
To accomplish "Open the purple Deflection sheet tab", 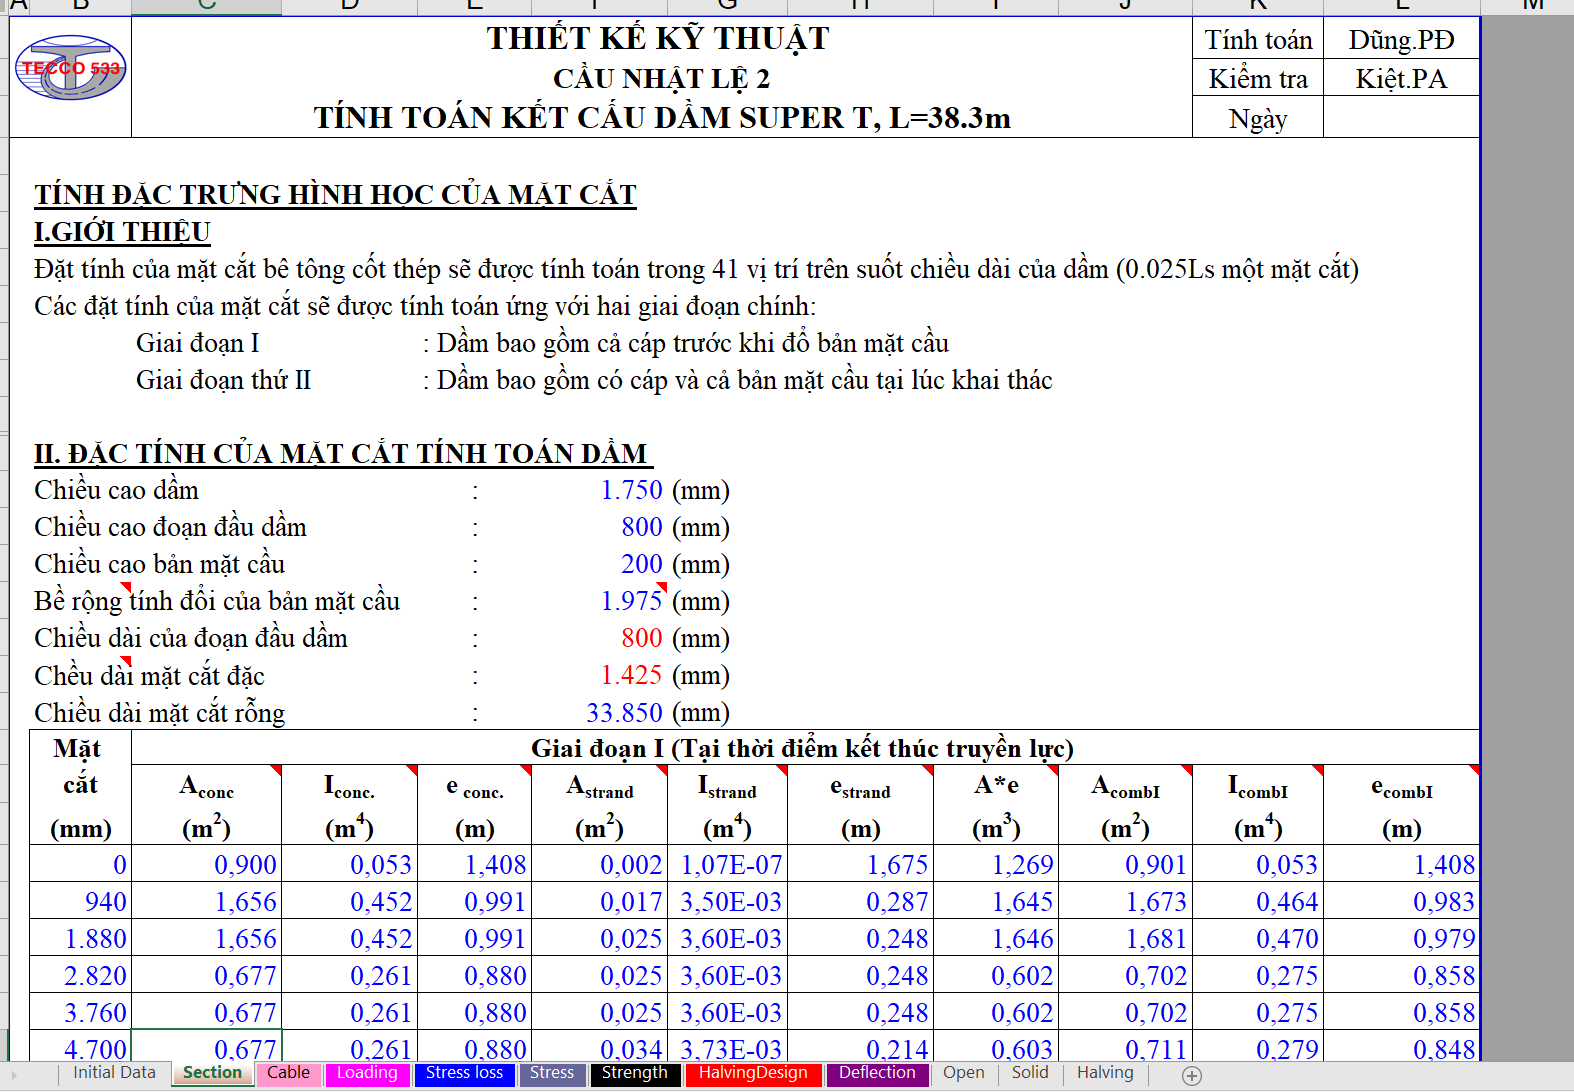I will point(877,1073).
